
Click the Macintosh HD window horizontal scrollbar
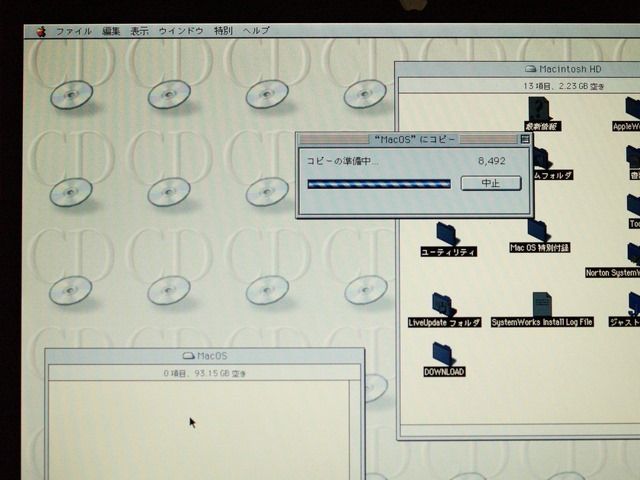(520, 430)
